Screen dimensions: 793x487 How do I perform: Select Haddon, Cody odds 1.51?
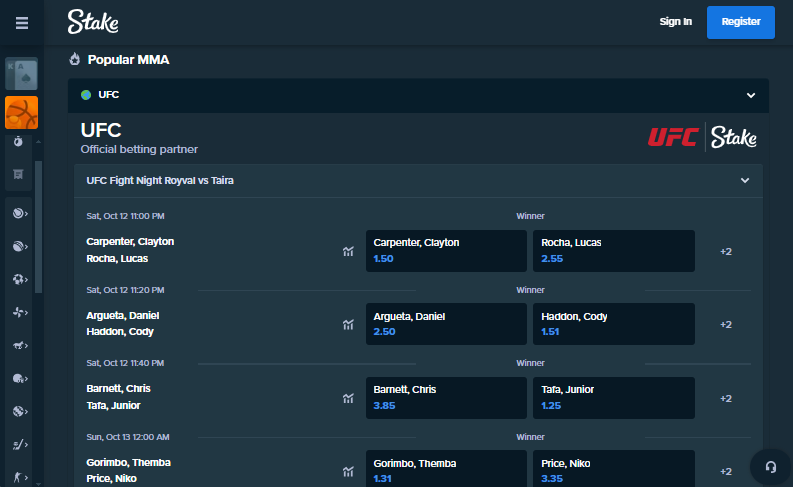click(x=613, y=324)
